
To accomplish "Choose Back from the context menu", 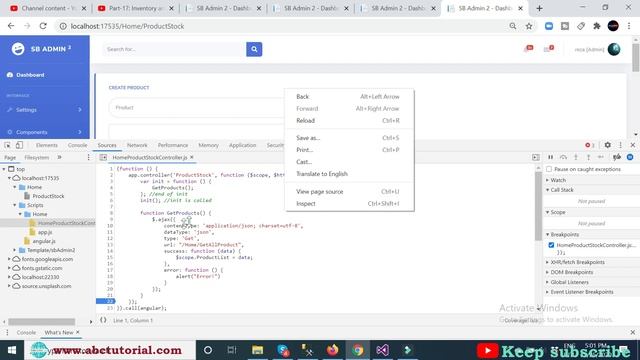I will (349, 97).
